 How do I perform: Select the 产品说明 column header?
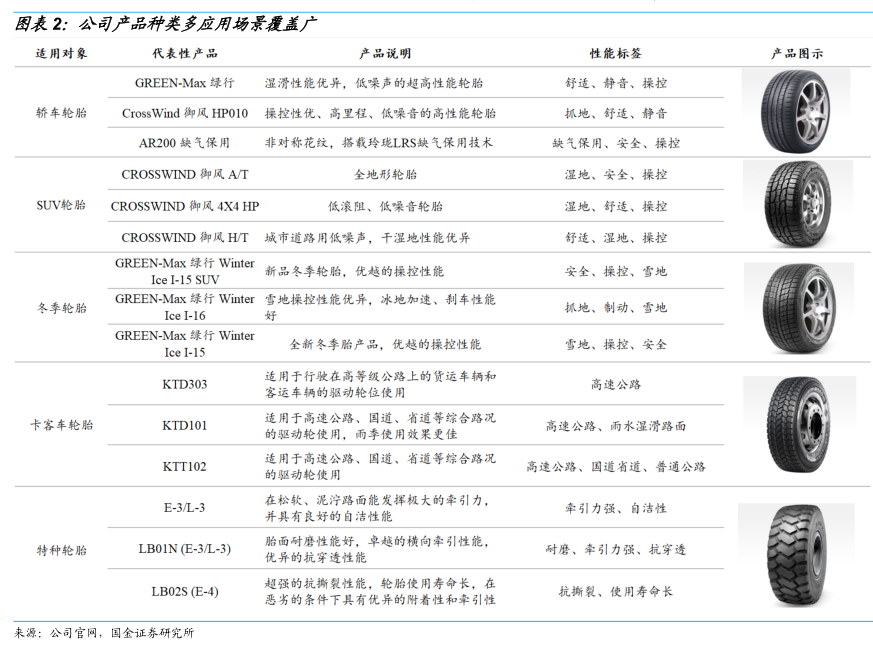click(384, 53)
